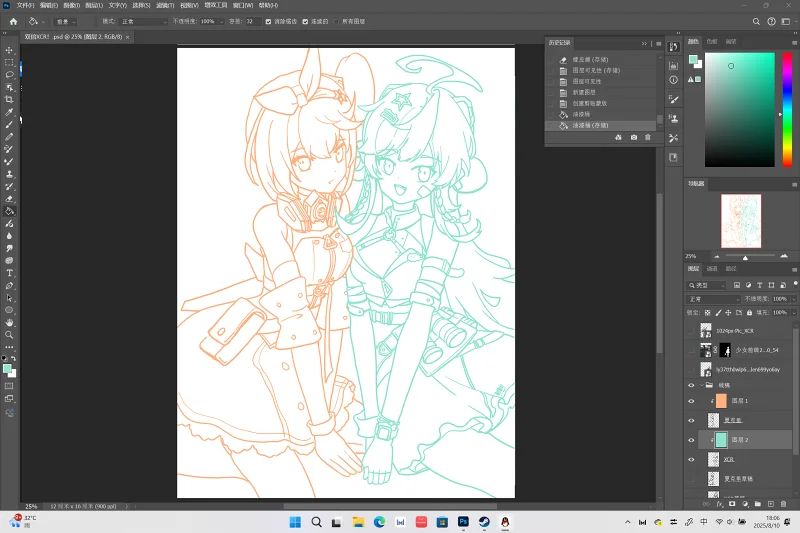Toggle the 消除锯齿 (anti-alias) checkbox
Image resolution: width=800 pixels, height=533 pixels.
[269, 21]
